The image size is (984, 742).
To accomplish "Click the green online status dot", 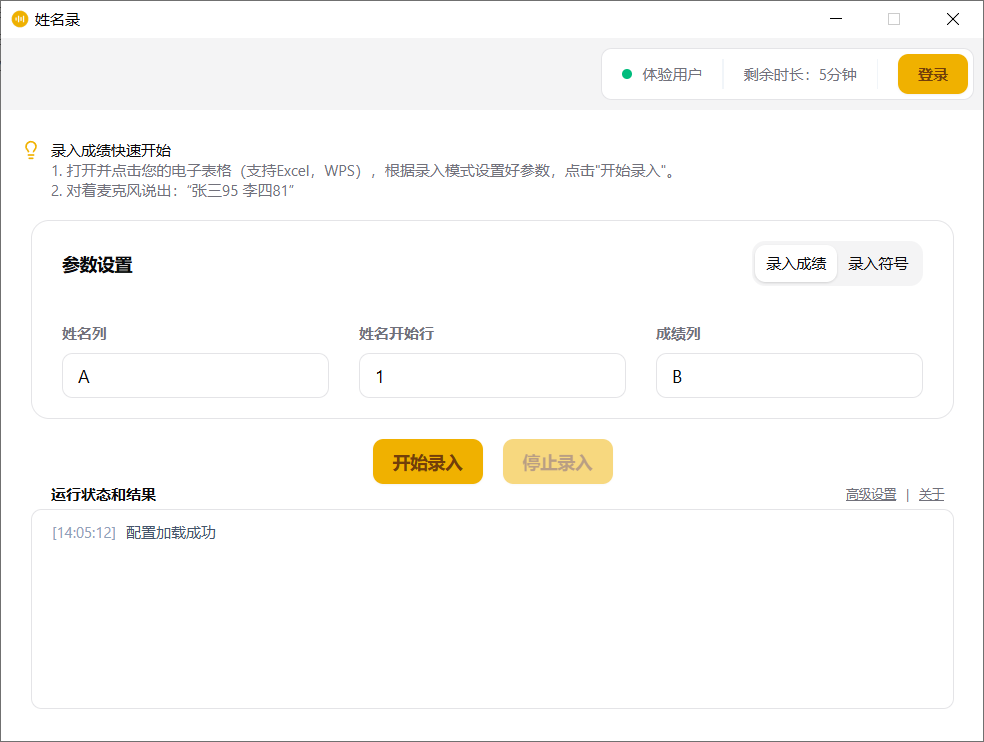I will click(626, 74).
